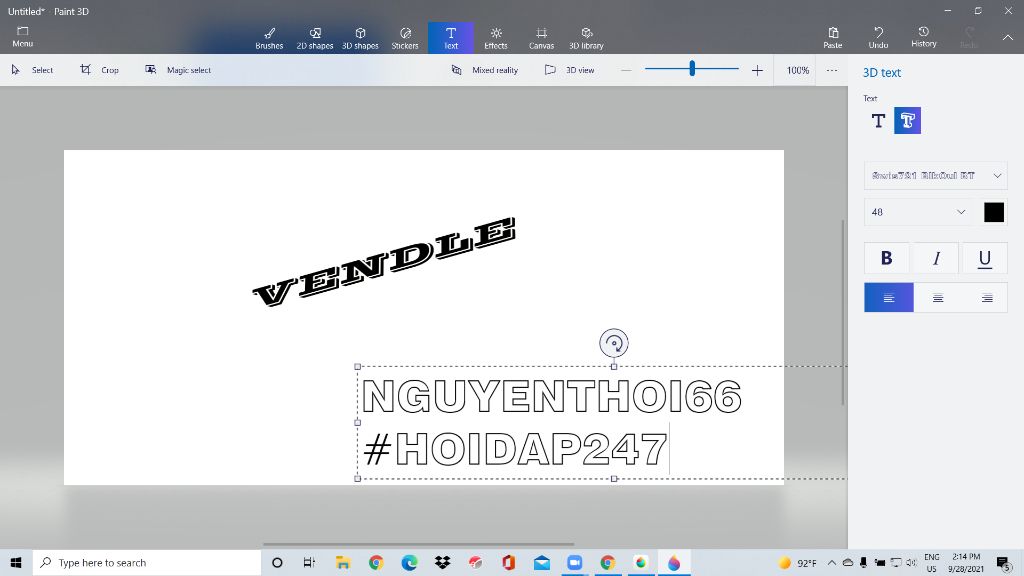Click the #HOIDAP247 text line
This screenshot has width=1024, height=576.
pyautogui.click(x=515, y=449)
